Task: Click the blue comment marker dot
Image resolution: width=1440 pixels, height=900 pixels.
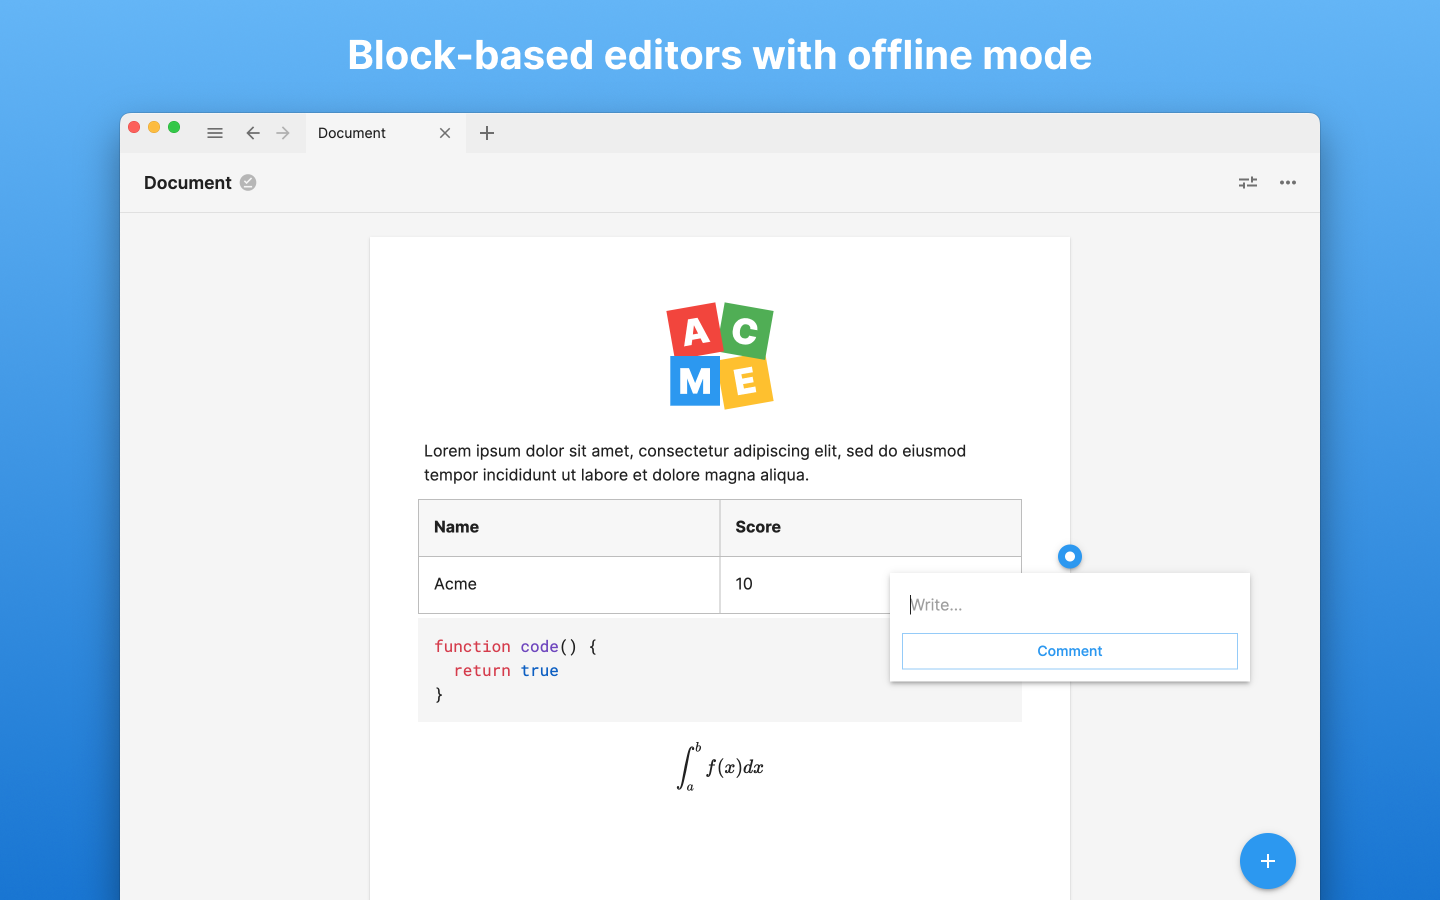Action: coord(1070,556)
